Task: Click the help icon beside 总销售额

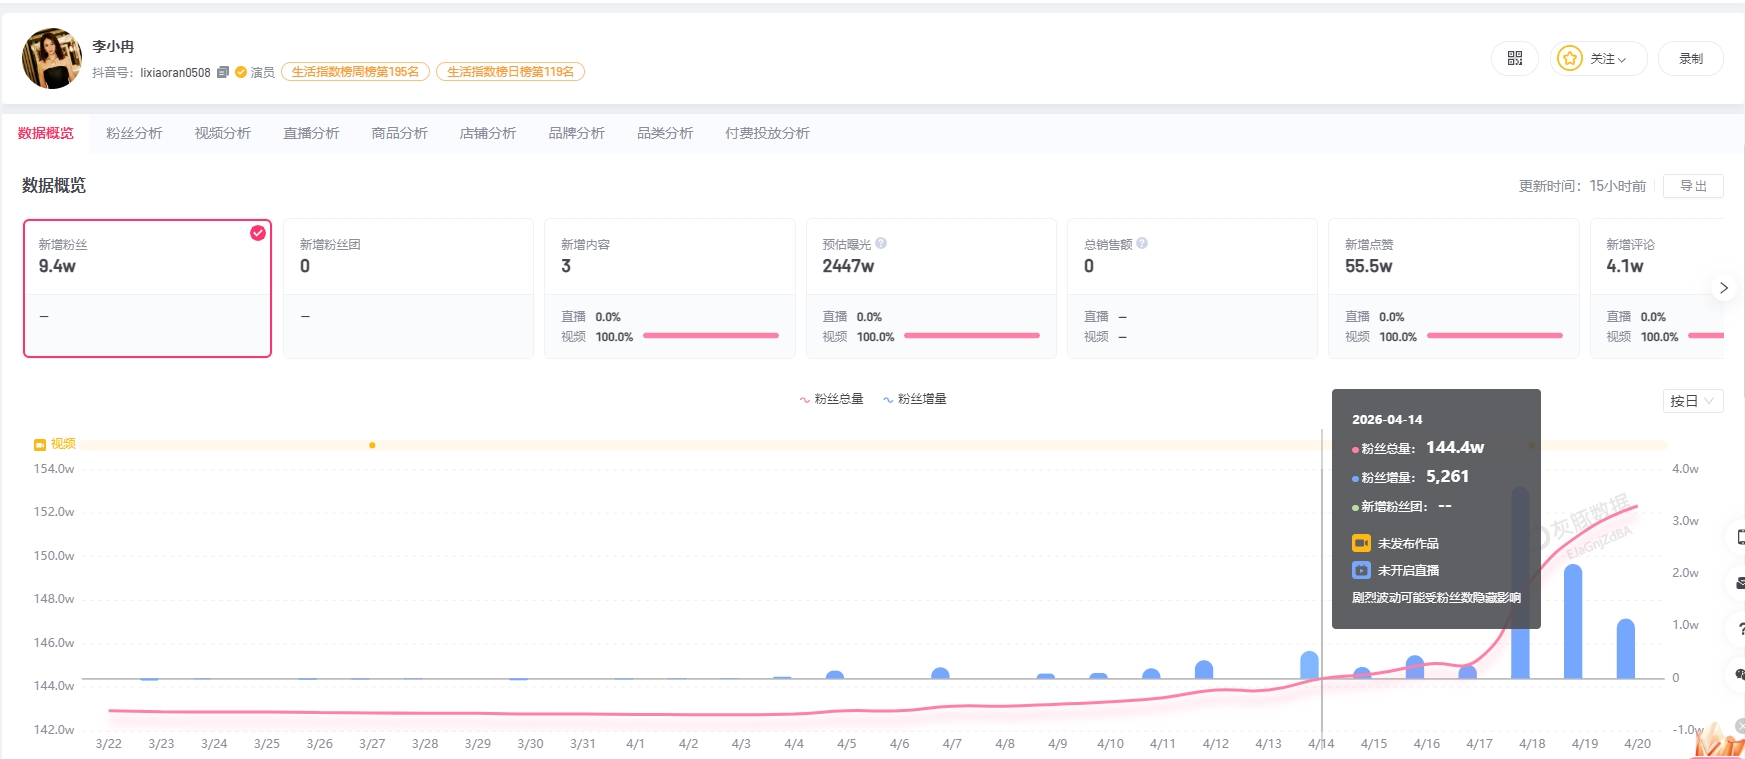Action: [1142, 243]
